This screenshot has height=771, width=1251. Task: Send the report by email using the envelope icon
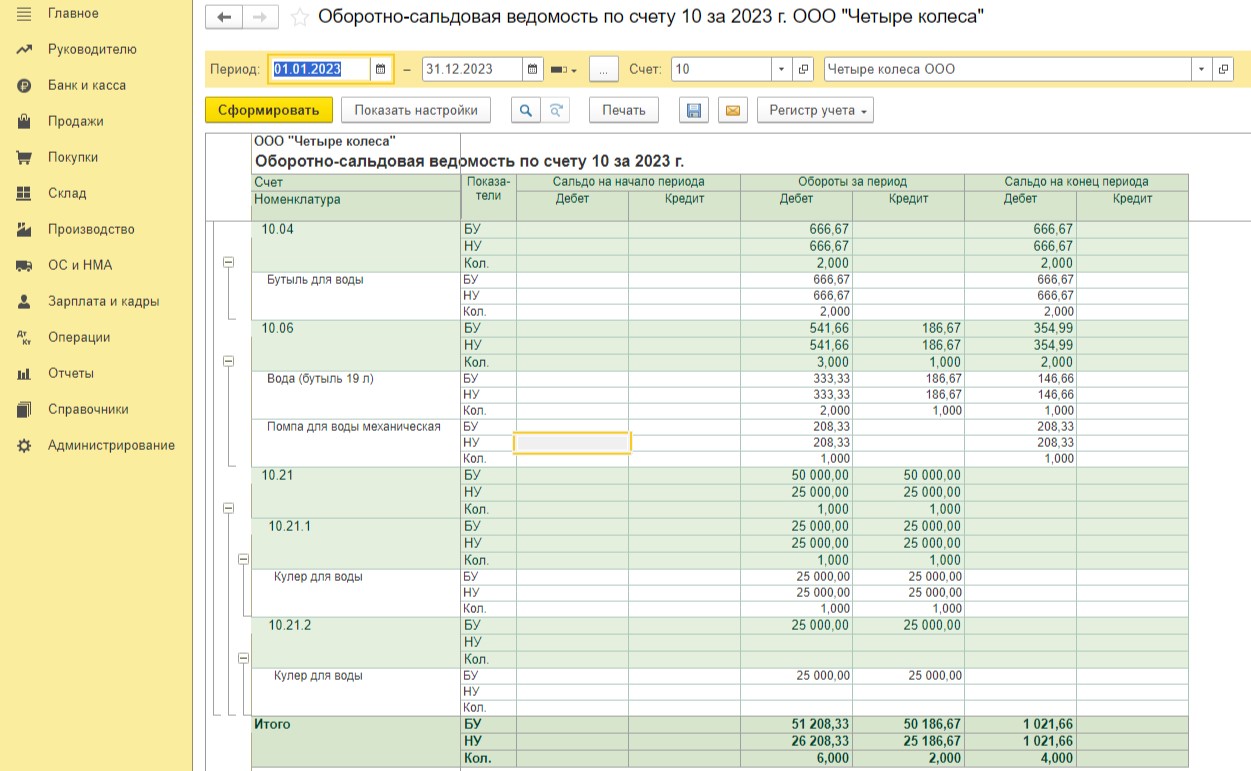pos(733,110)
